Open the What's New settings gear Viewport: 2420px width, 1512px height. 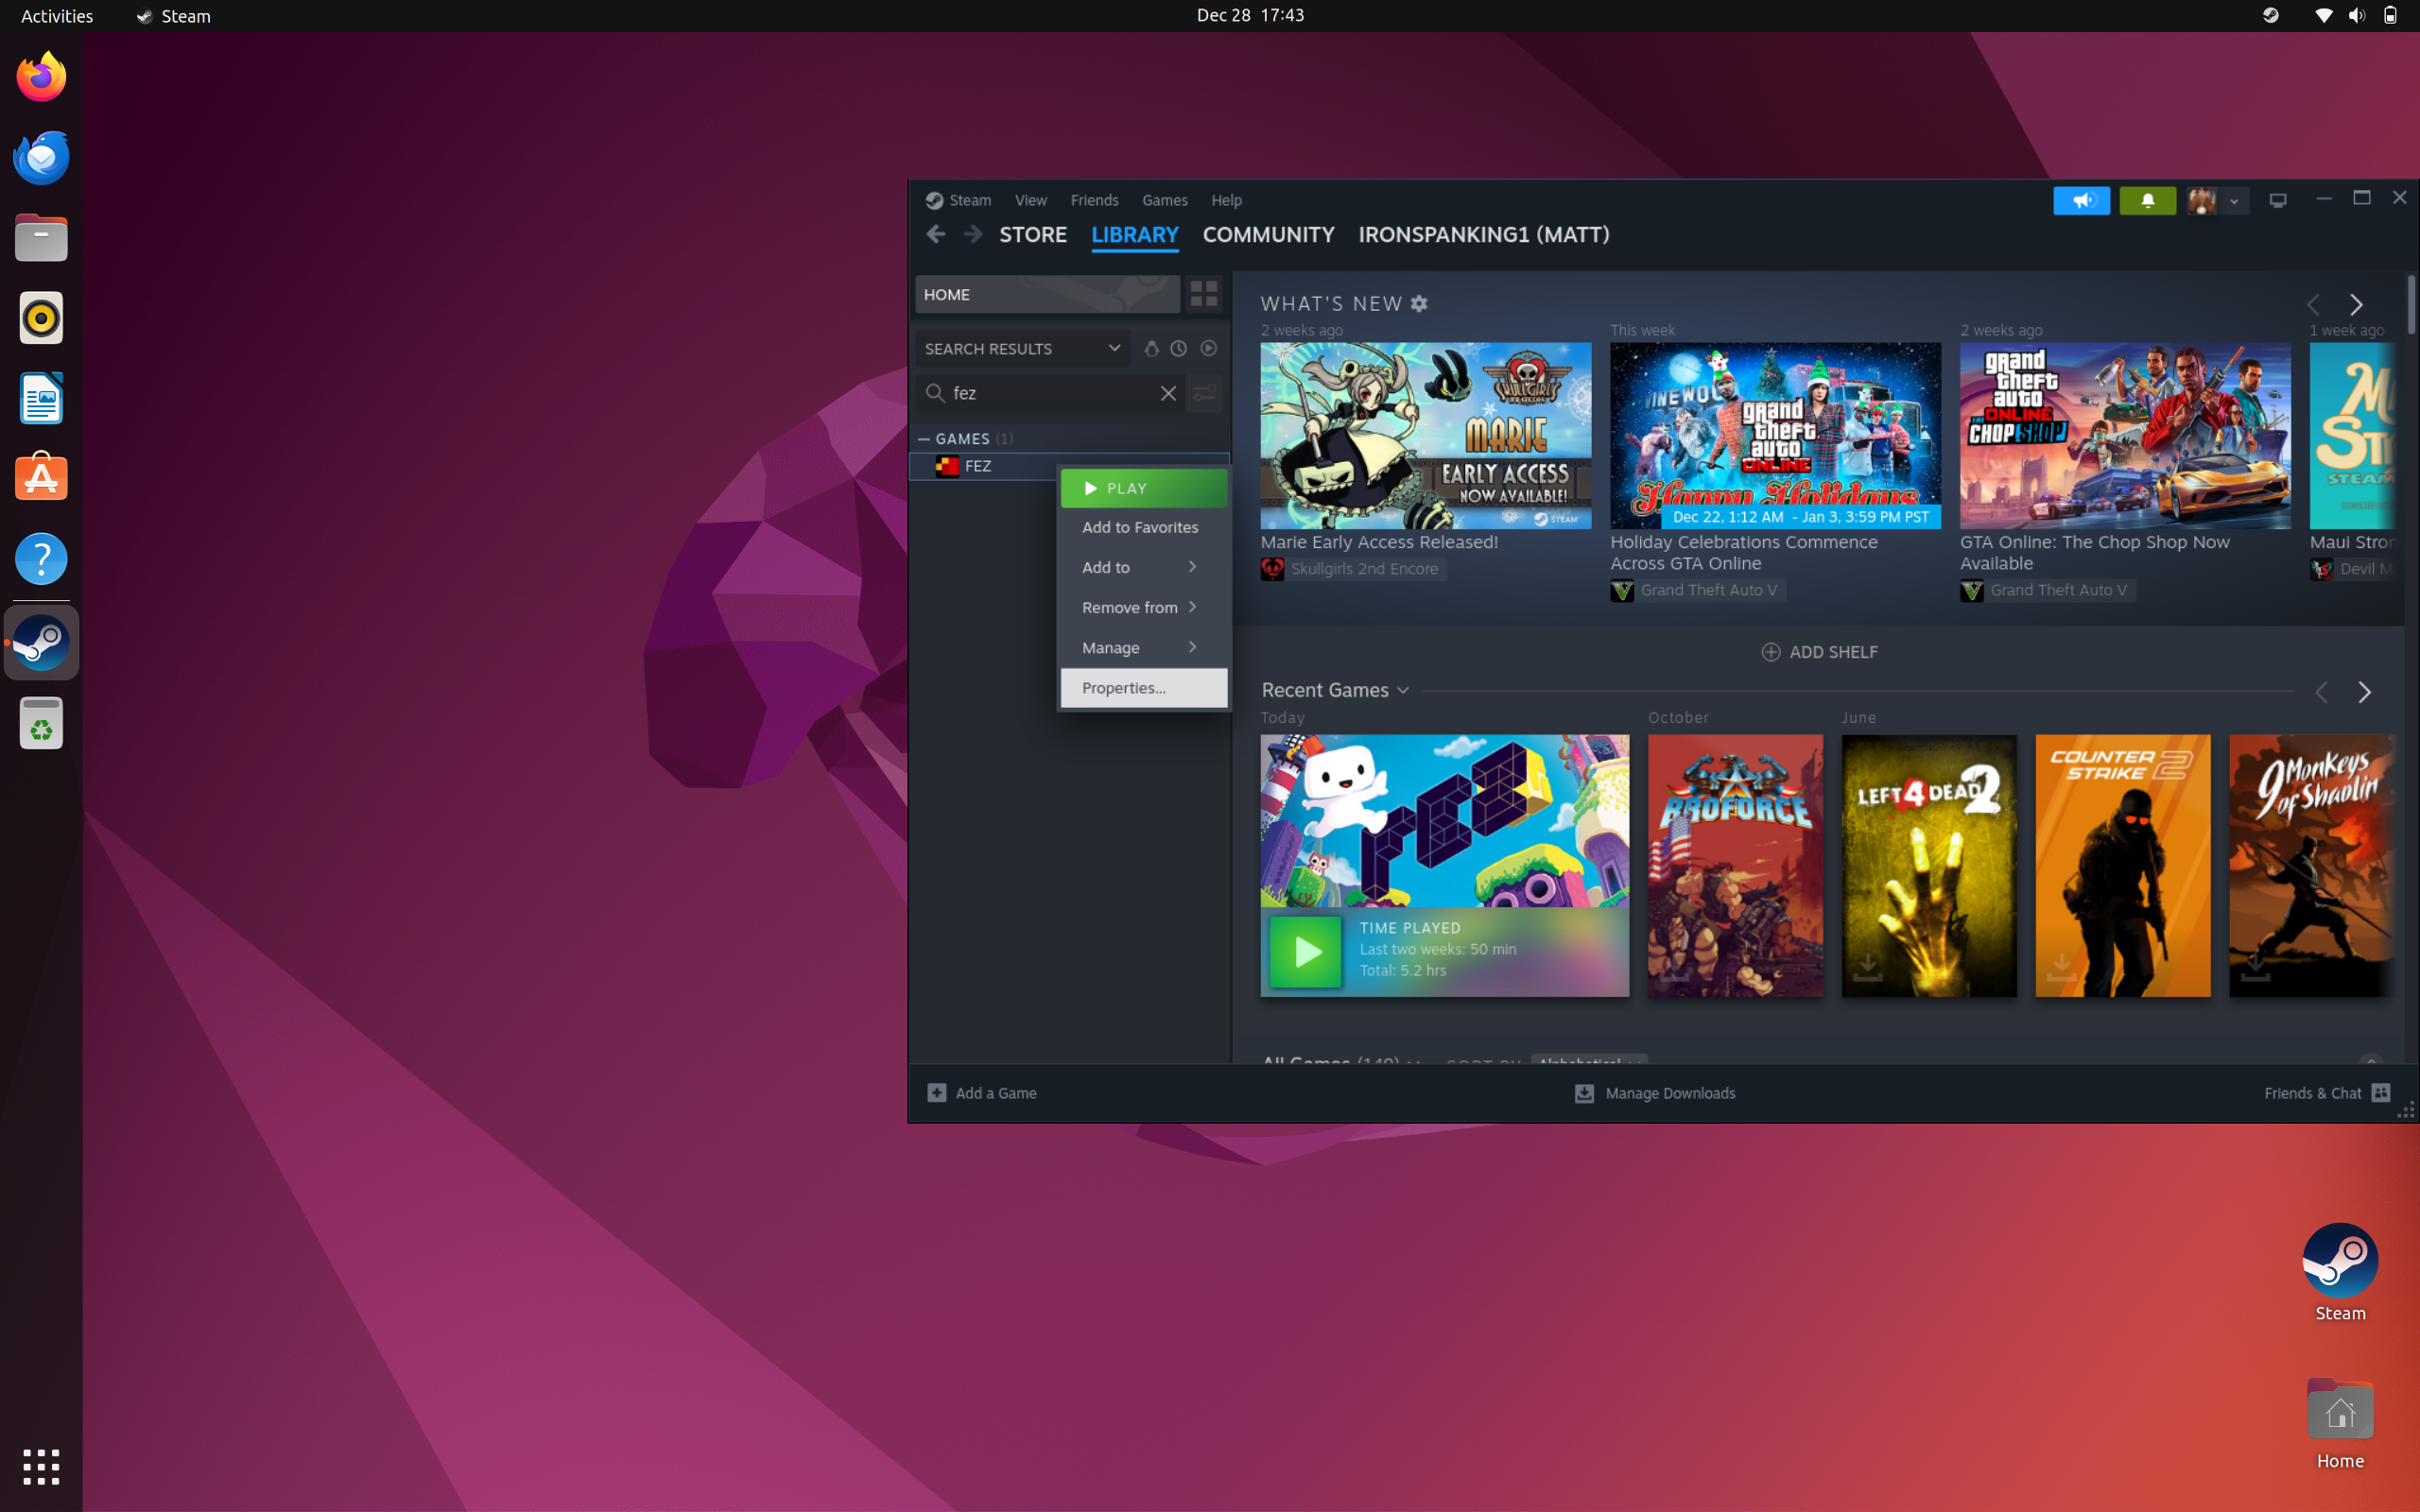(x=1419, y=303)
